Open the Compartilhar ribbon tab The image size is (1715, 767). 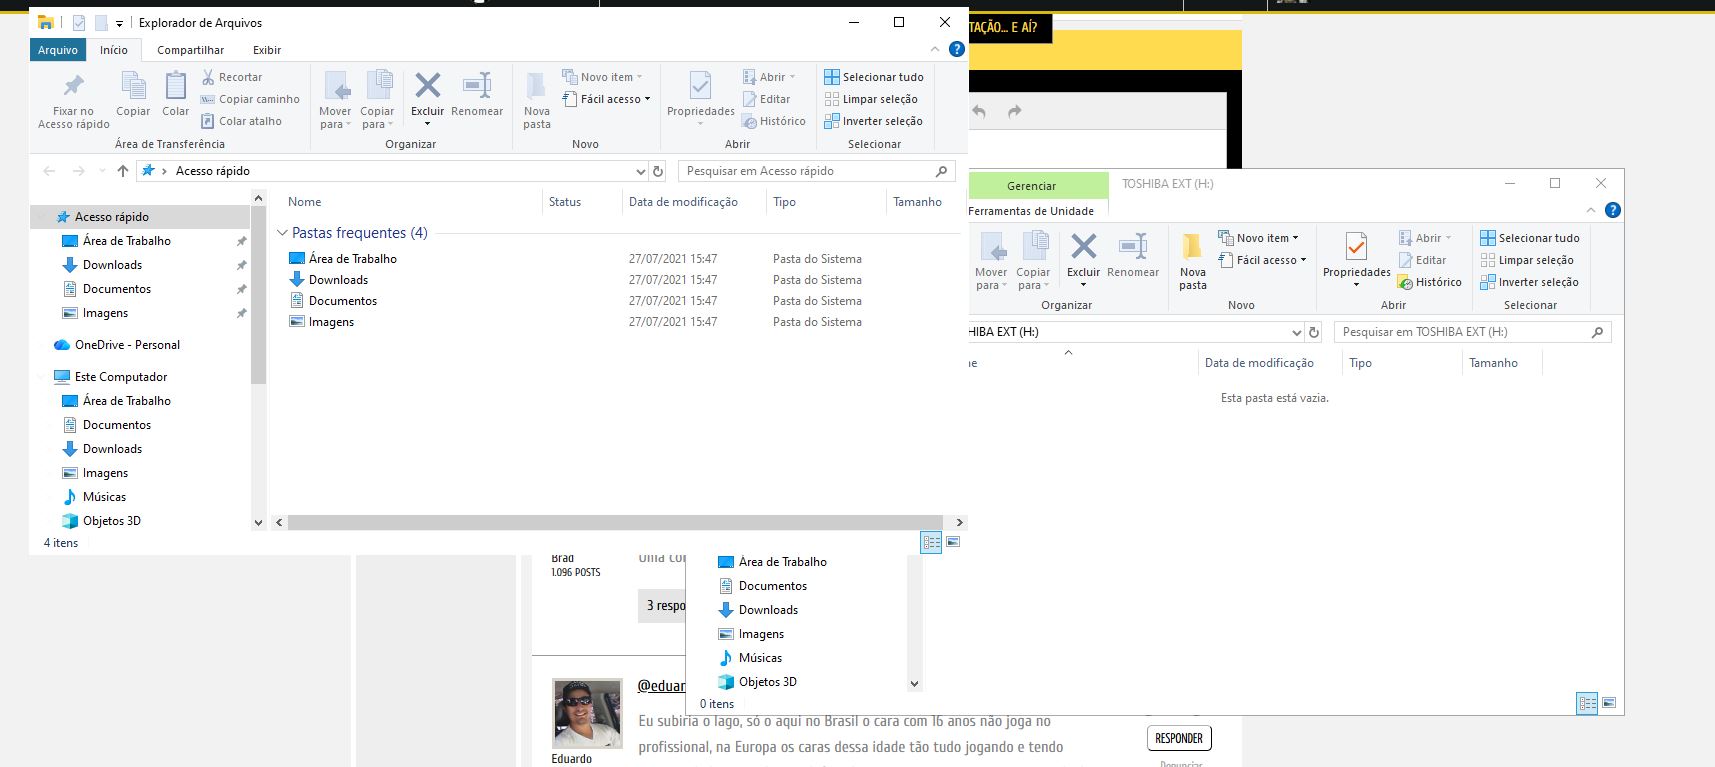190,50
